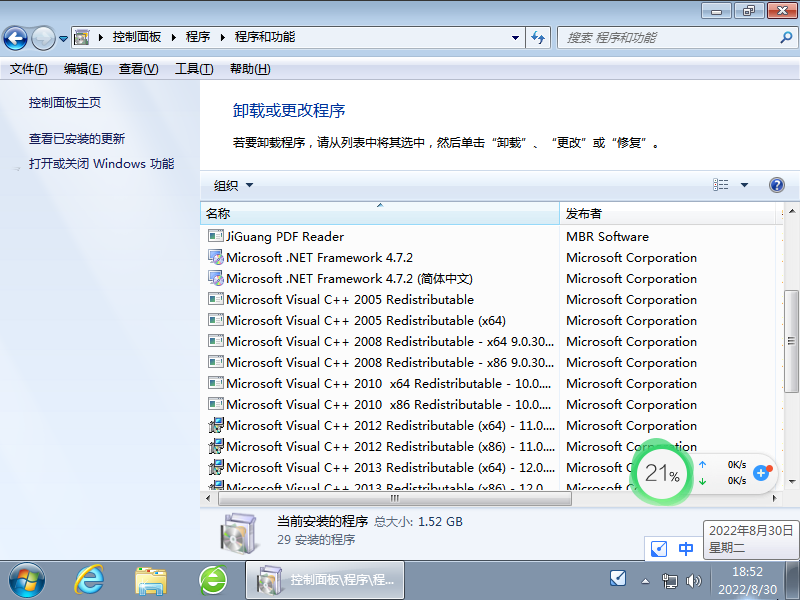Click the volume speaker tray icon
Screen dimensions: 800x600
(x=693, y=581)
